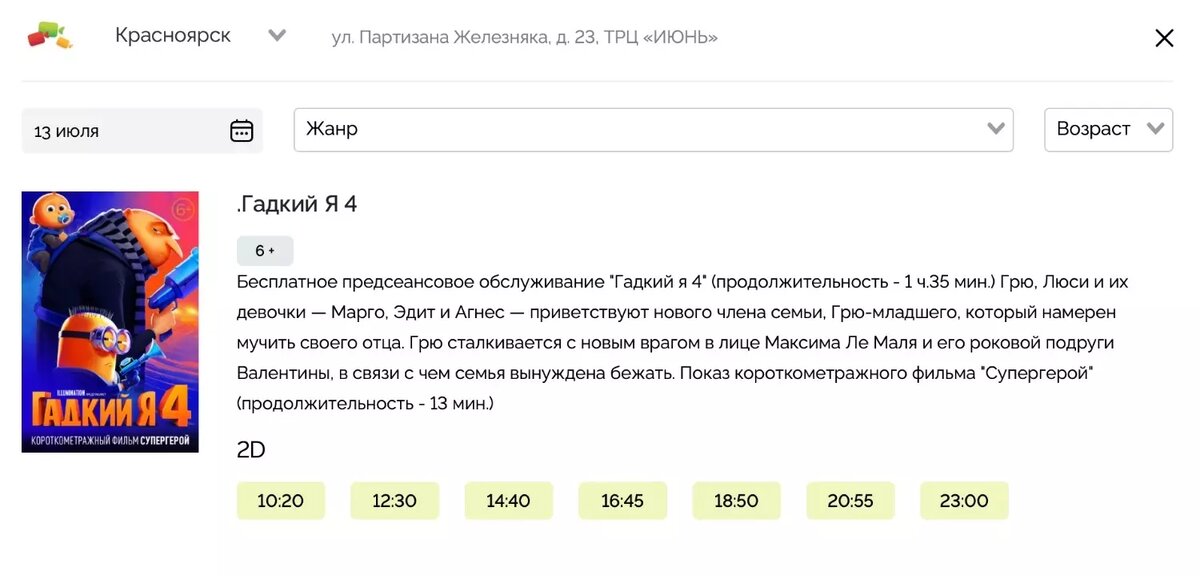Screen dimensions: 1200x576
Task: Select the 23:00 showtime
Action: pyautogui.click(x=964, y=500)
